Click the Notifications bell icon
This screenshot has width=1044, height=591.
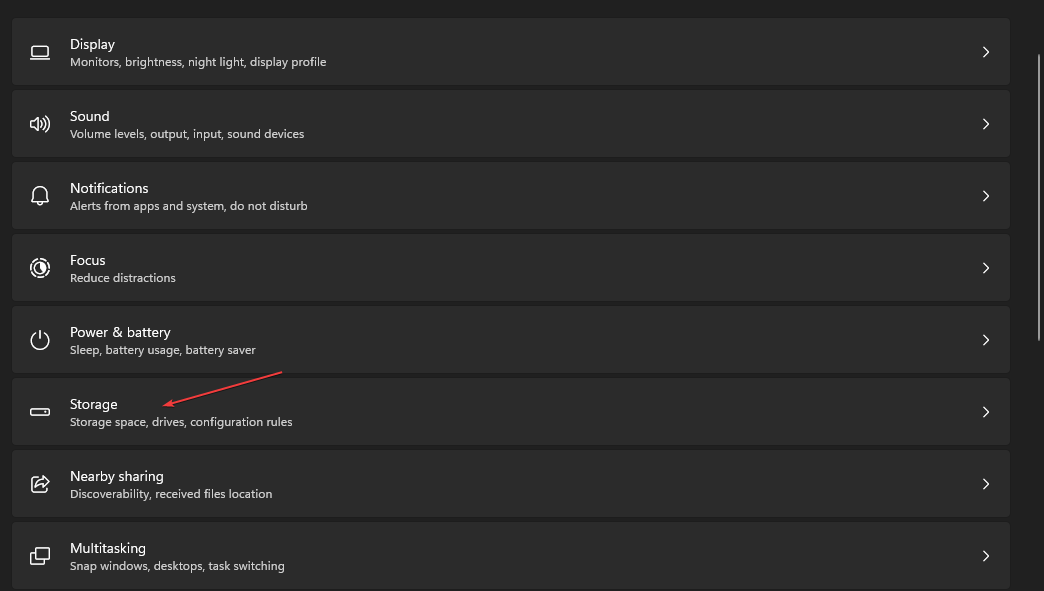[40, 195]
